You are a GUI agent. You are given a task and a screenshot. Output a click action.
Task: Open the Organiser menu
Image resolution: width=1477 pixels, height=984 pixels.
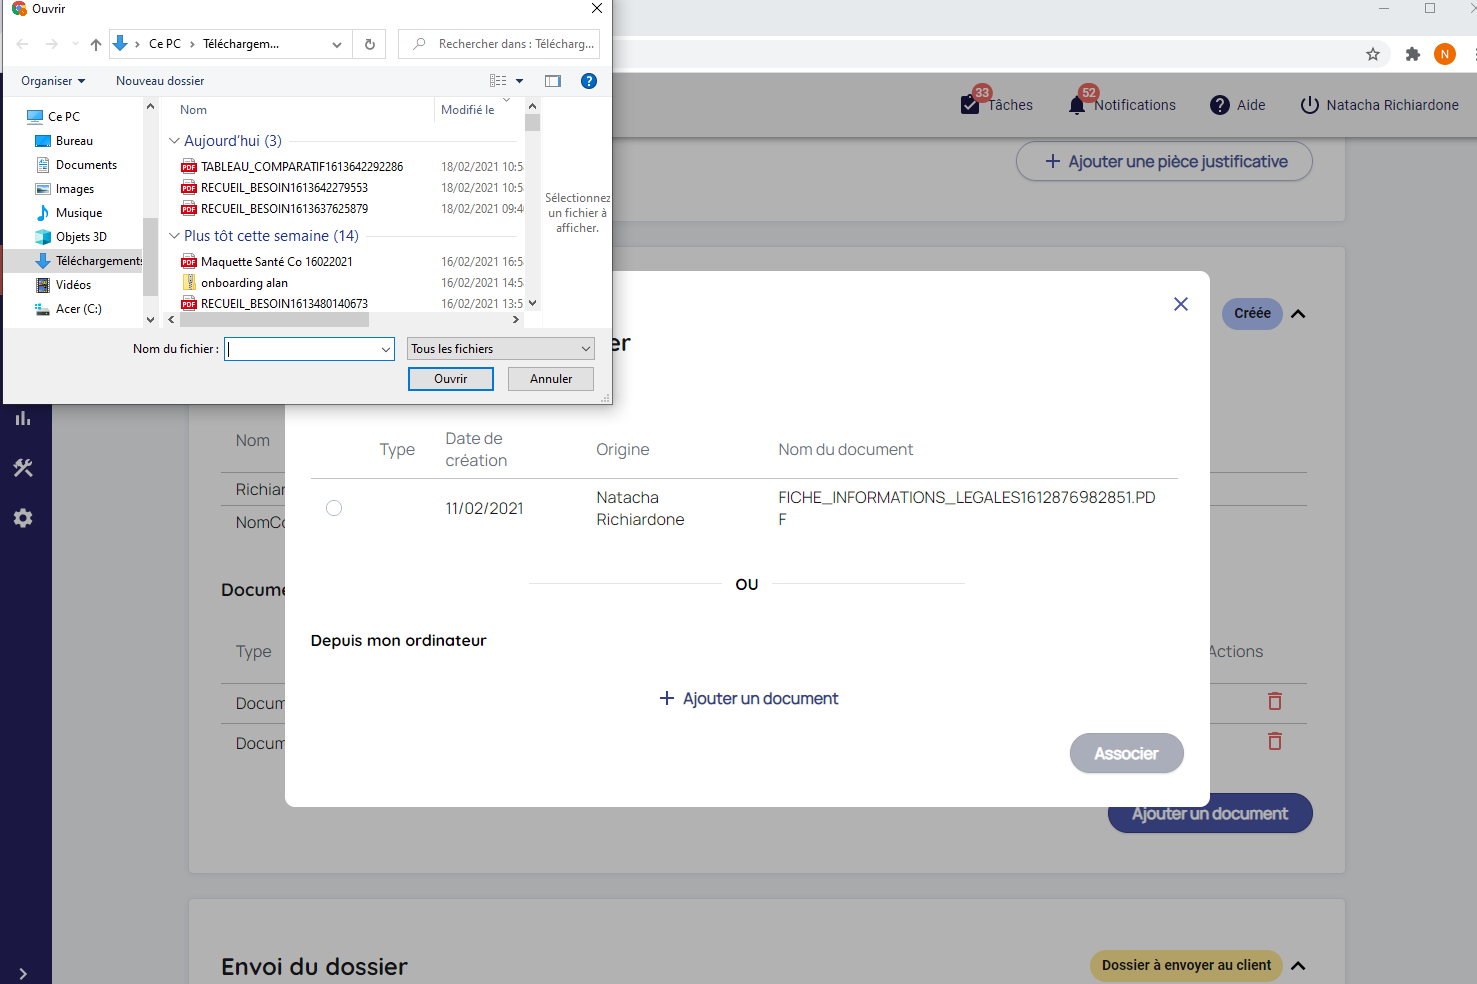[x=52, y=81]
